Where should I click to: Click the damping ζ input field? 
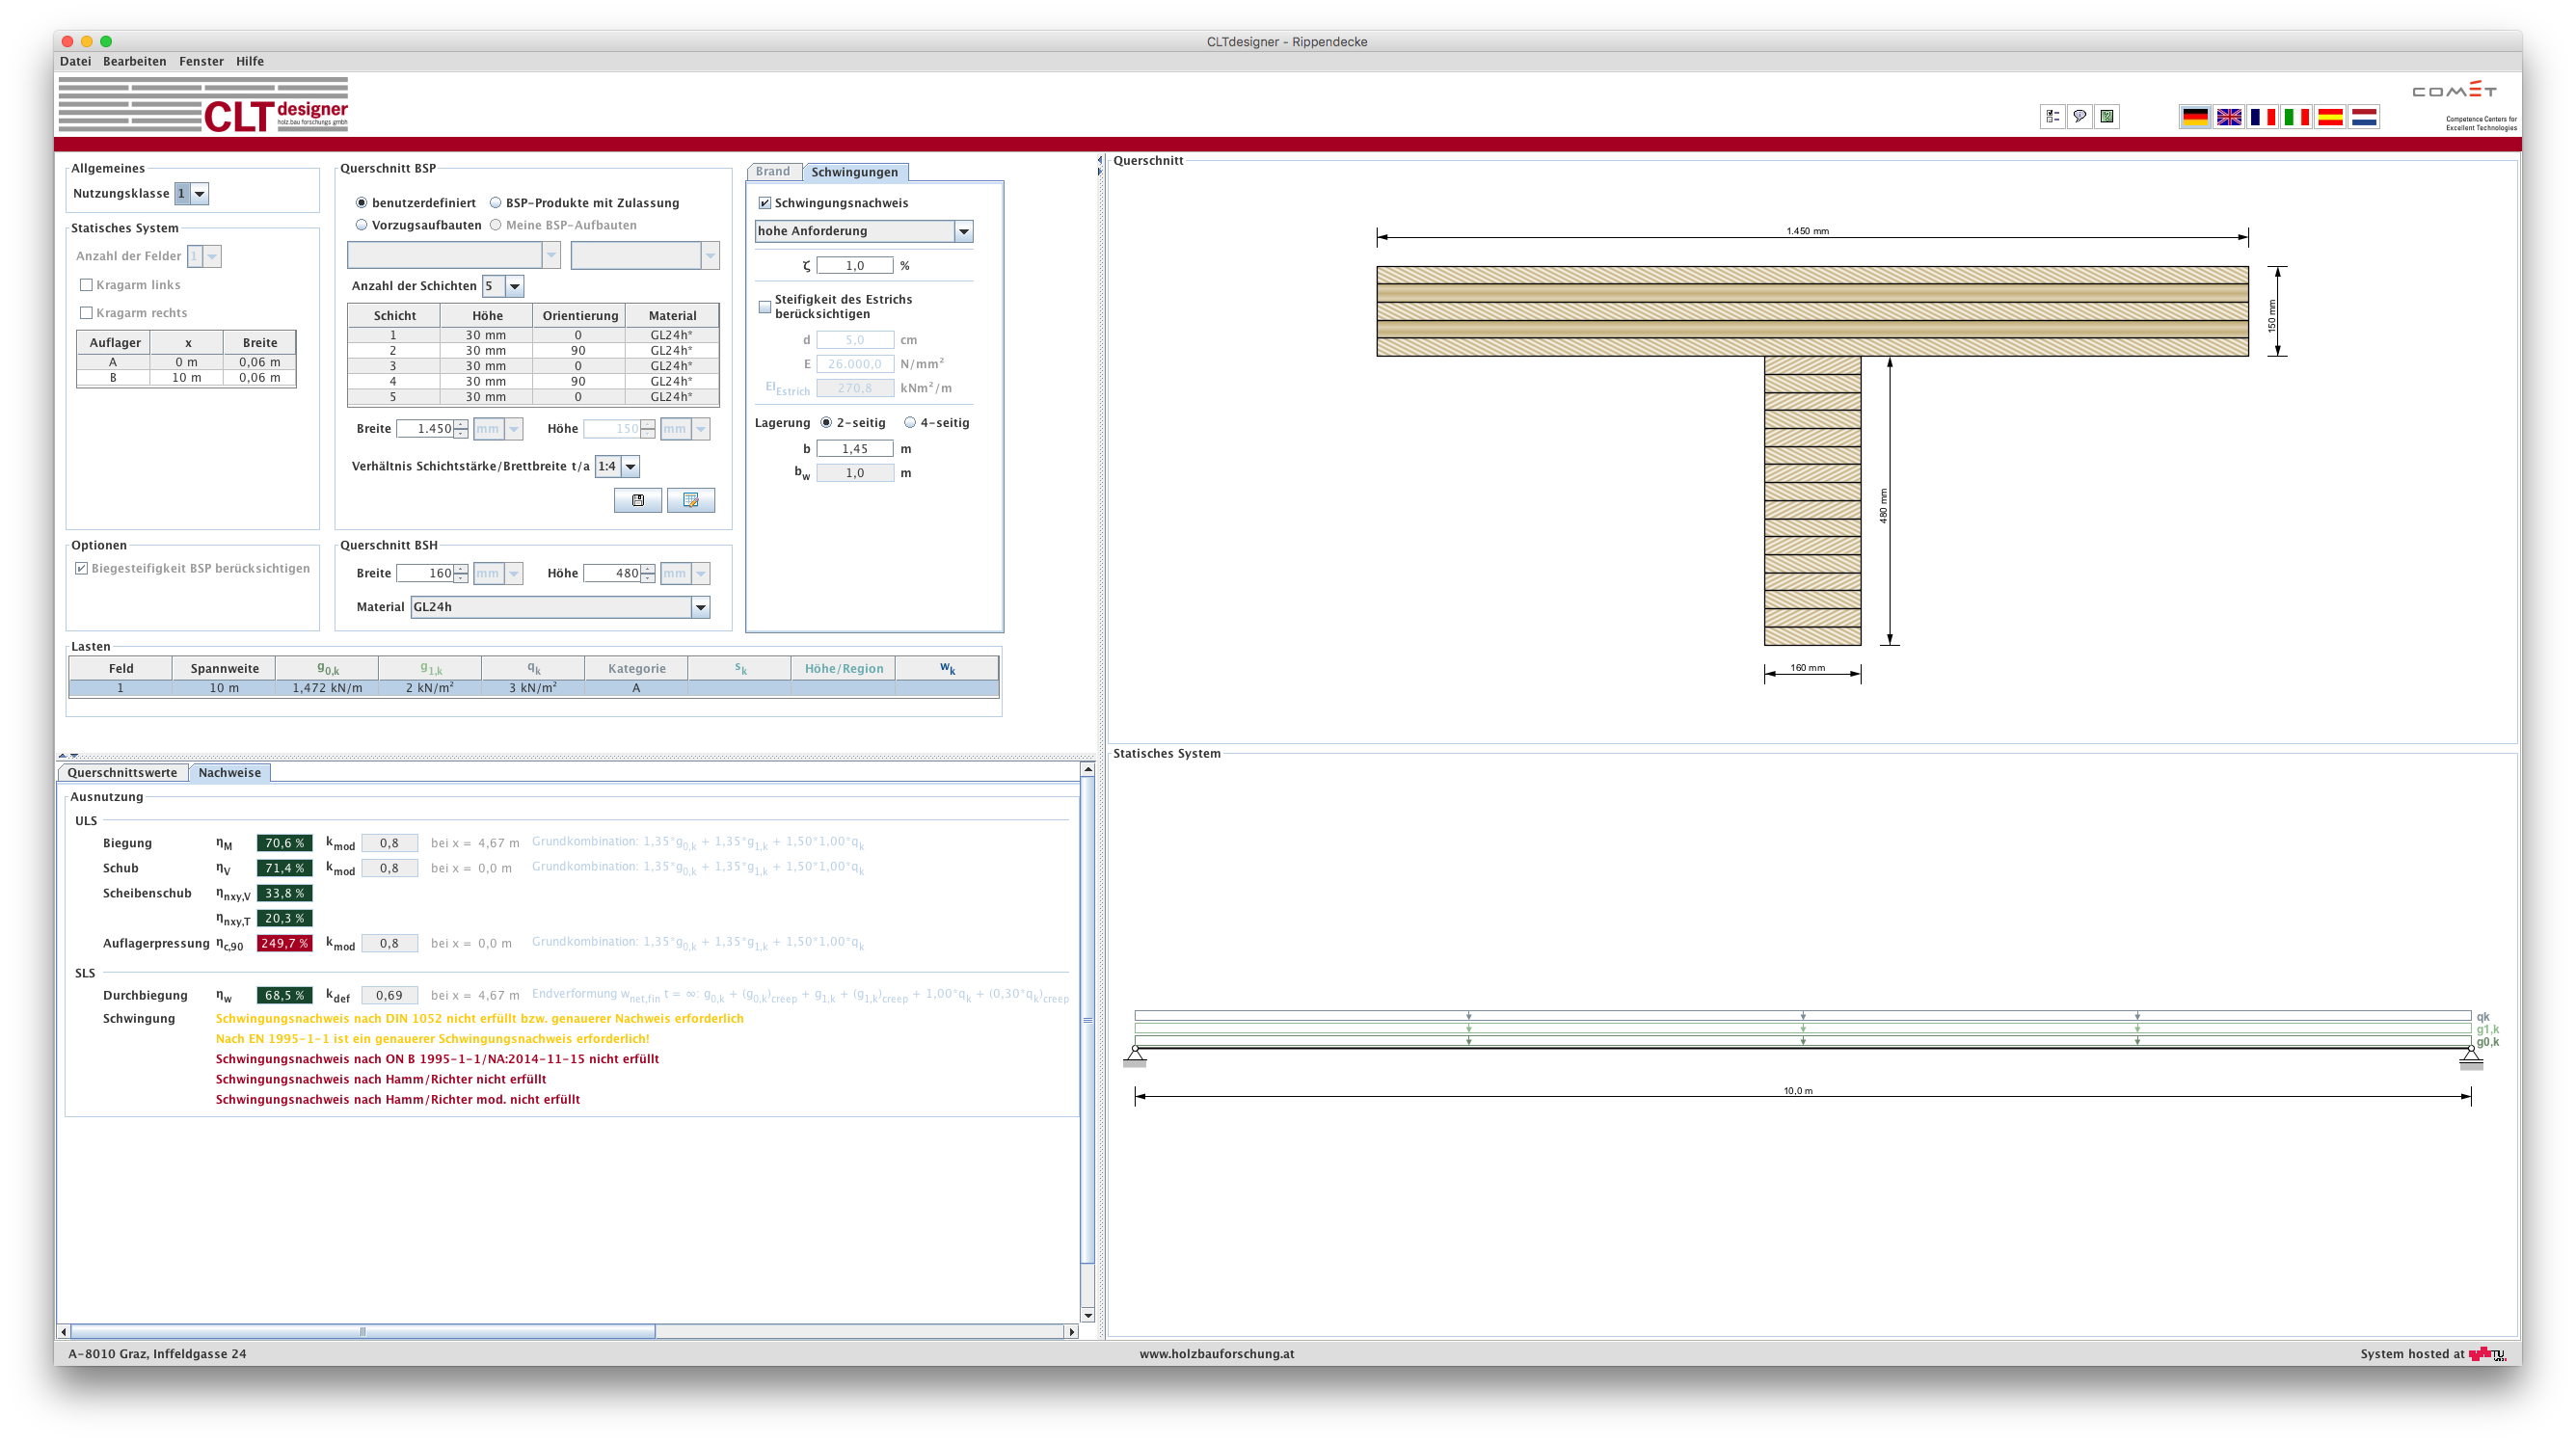click(854, 266)
